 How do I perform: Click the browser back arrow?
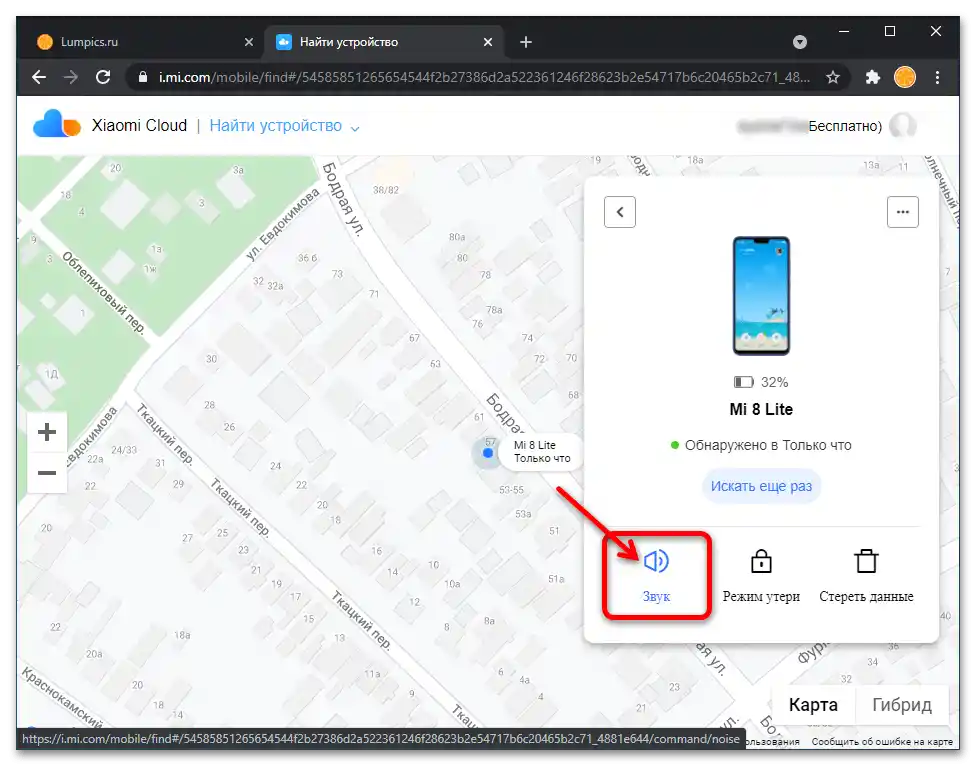click(39, 77)
